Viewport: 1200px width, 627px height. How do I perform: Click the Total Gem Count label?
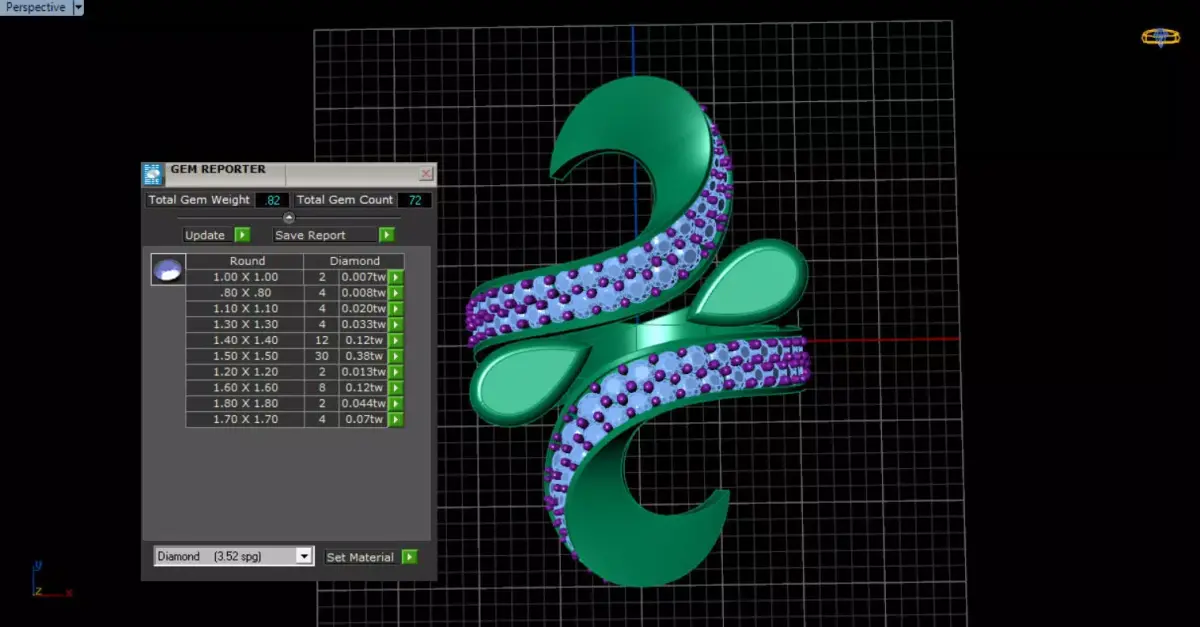(x=345, y=200)
